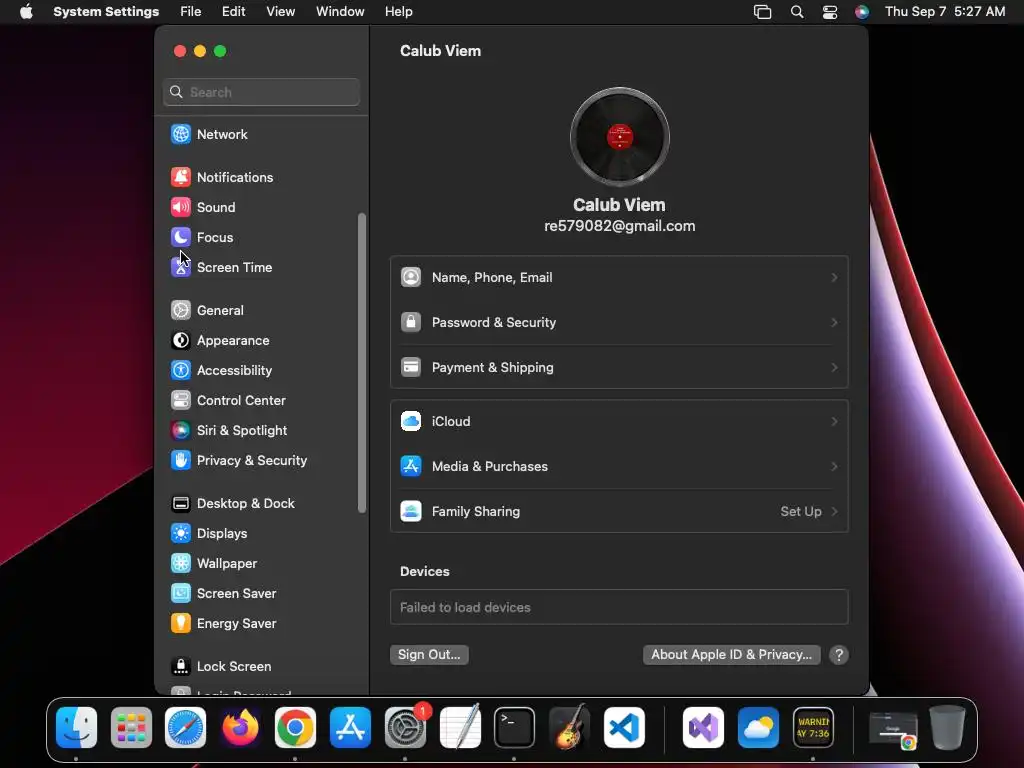Open Safari from the Dock
Screen dimensions: 1024x768
click(x=185, y=727)
